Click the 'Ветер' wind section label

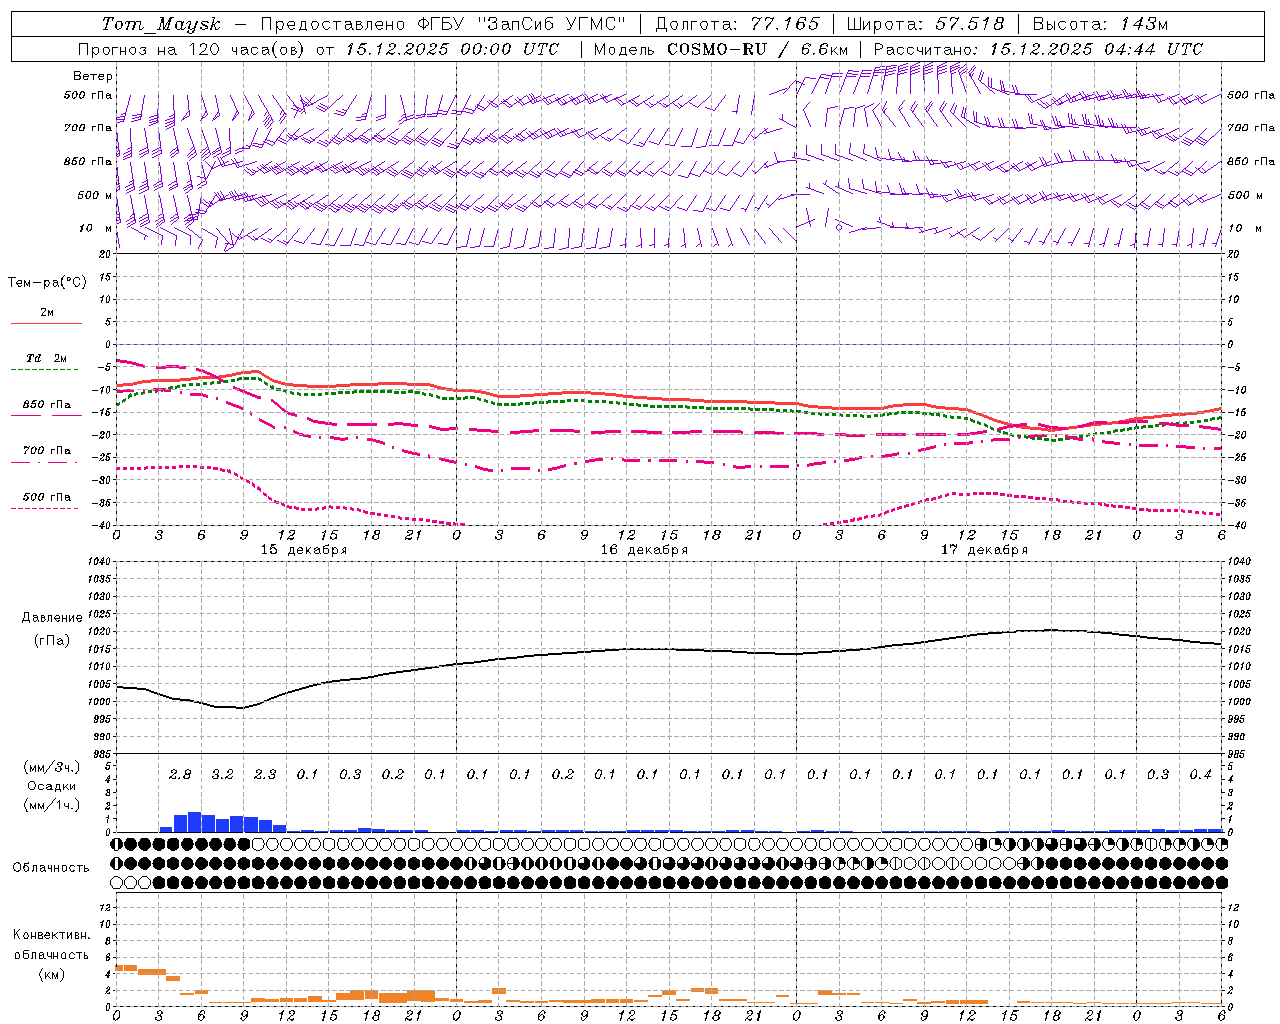[x=93, y=76]
